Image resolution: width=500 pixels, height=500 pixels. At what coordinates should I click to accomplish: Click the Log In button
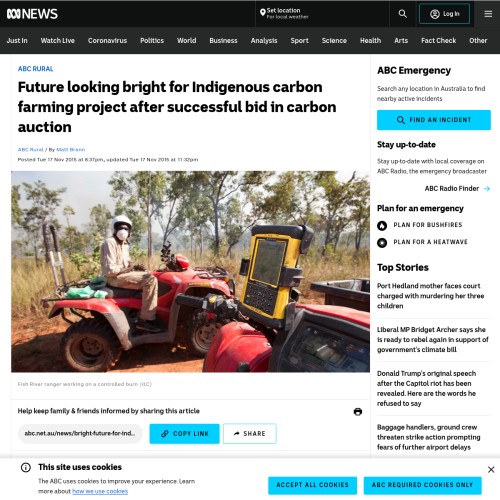pyautogui.click(x=444, y=14)
